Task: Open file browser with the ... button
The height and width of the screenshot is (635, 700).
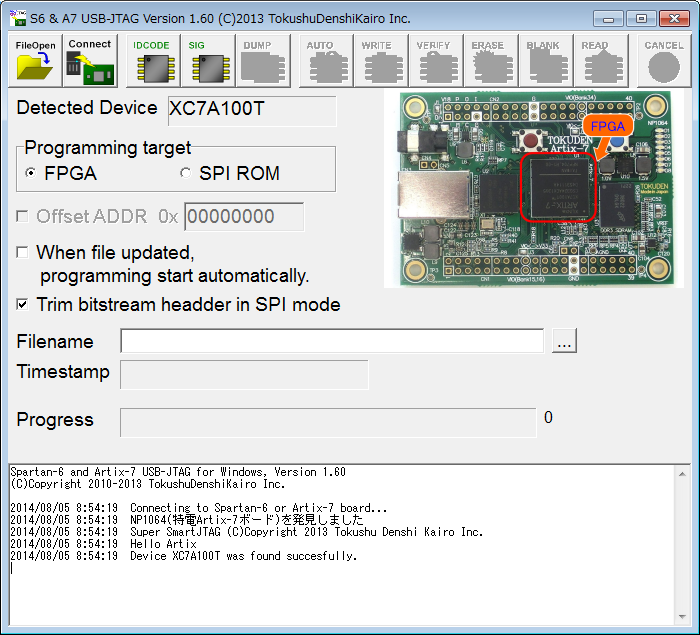Action: click(x=564, y=342)
